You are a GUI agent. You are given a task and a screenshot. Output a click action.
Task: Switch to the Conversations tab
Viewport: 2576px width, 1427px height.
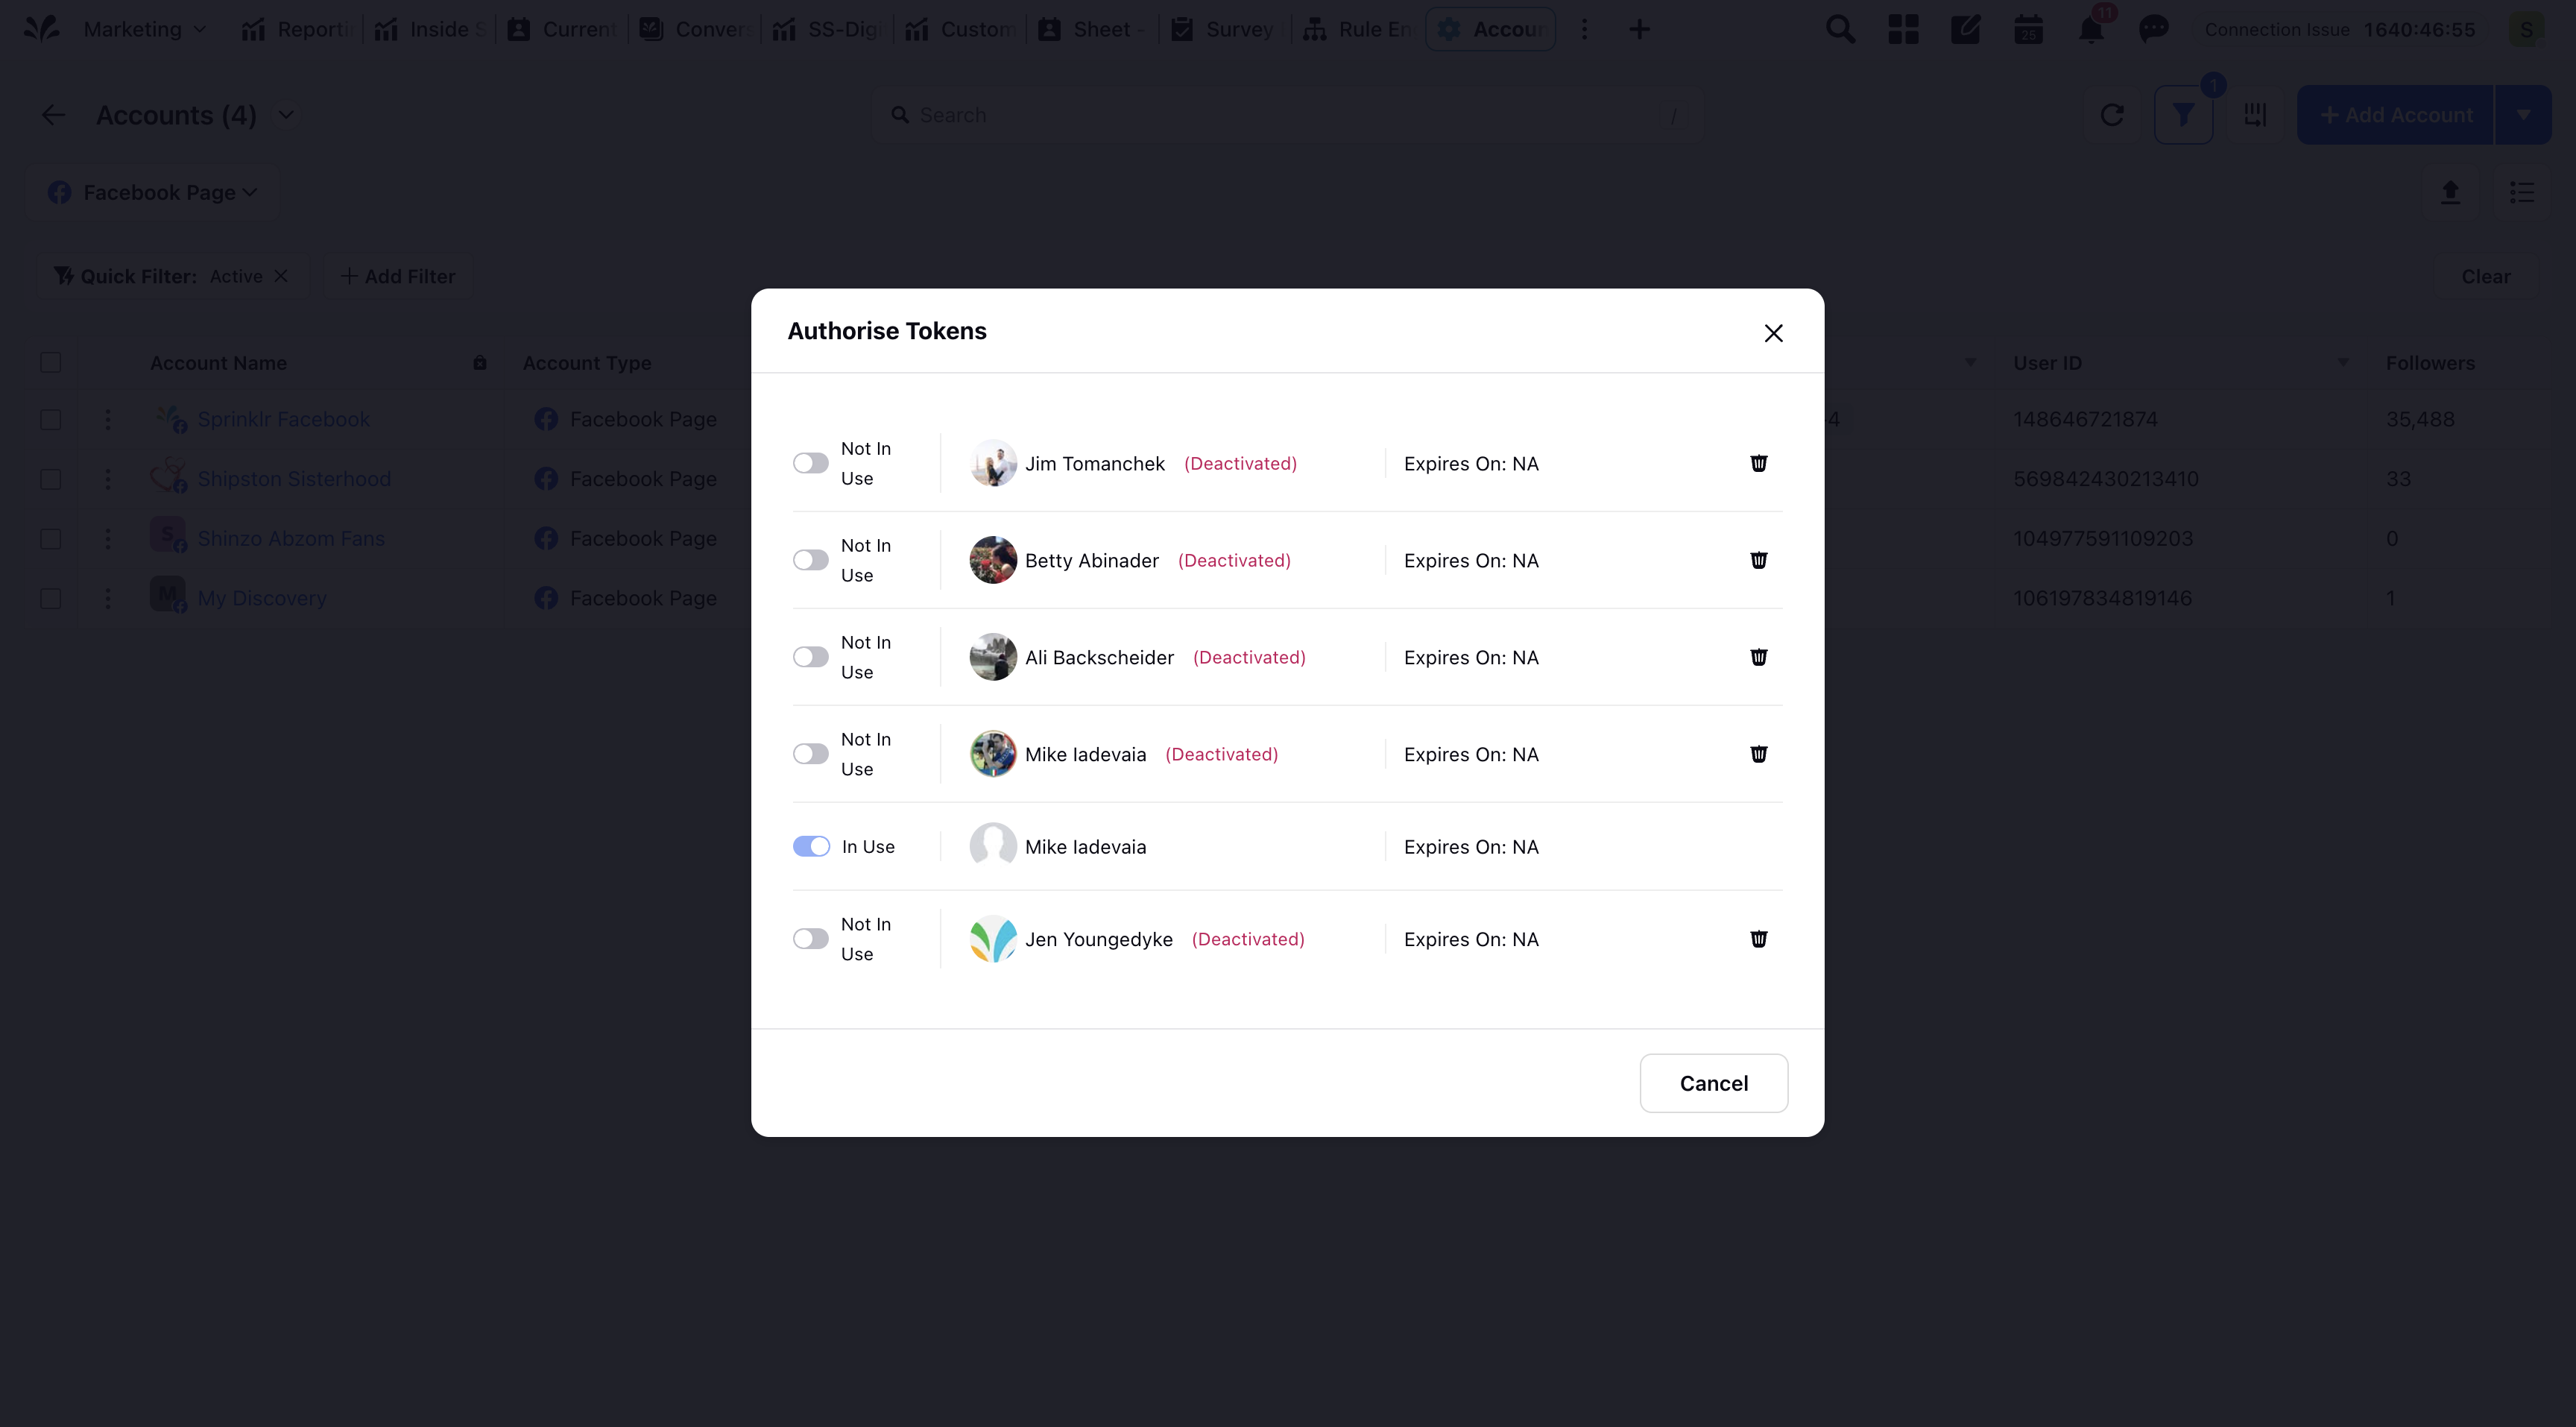point(695,29)
